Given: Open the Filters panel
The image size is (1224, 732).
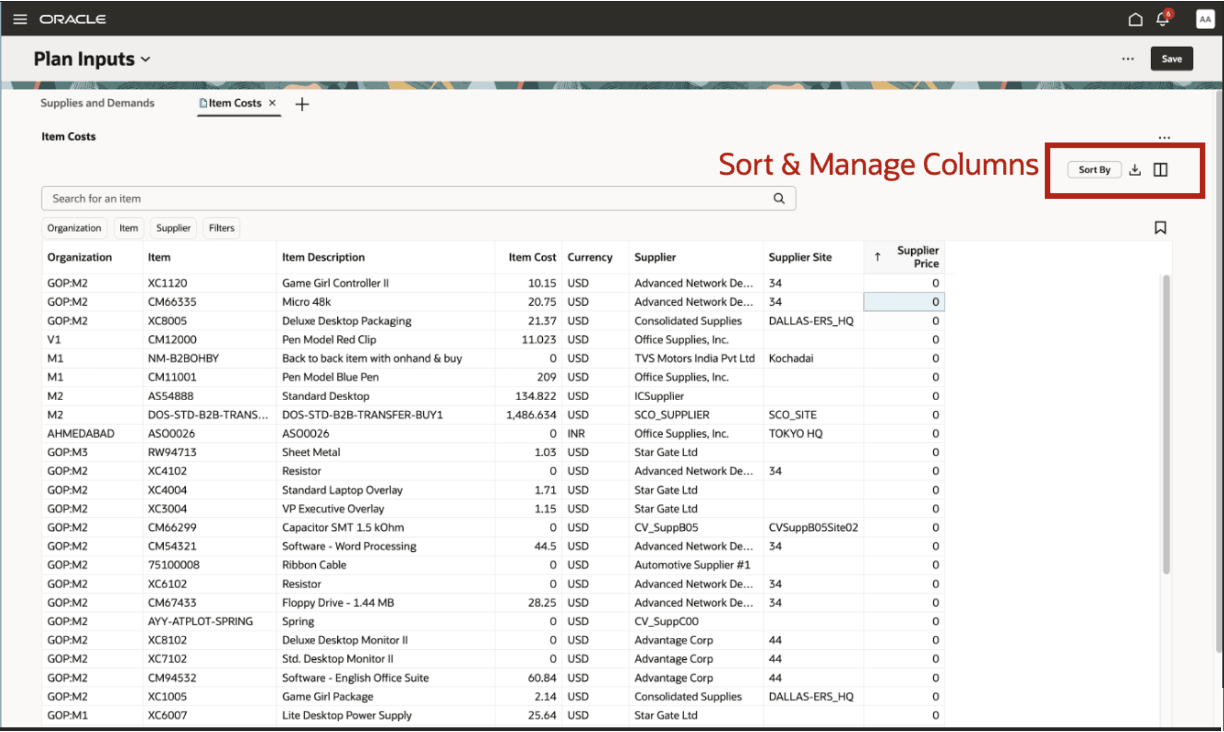Looking at the screenshot, I should click(221, 228).
